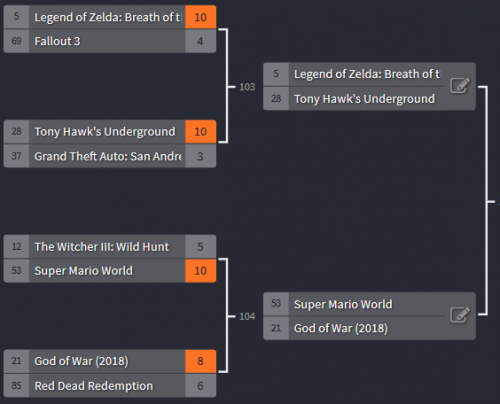Image resolution: width=500 pixels, height=404 pixels.
Task: Click Fallout 3 score of 4
Action: (200, 41)
